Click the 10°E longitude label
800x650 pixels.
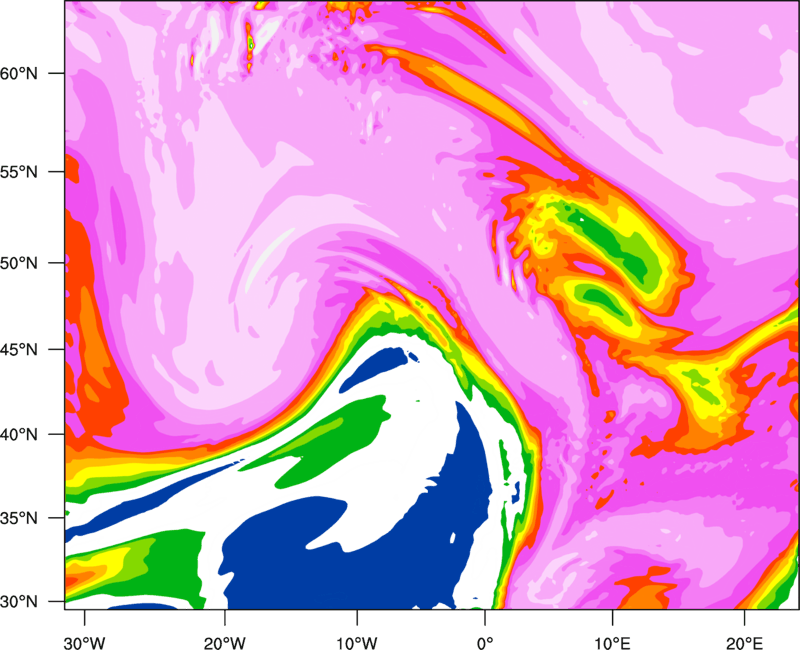tap(612, 643)
